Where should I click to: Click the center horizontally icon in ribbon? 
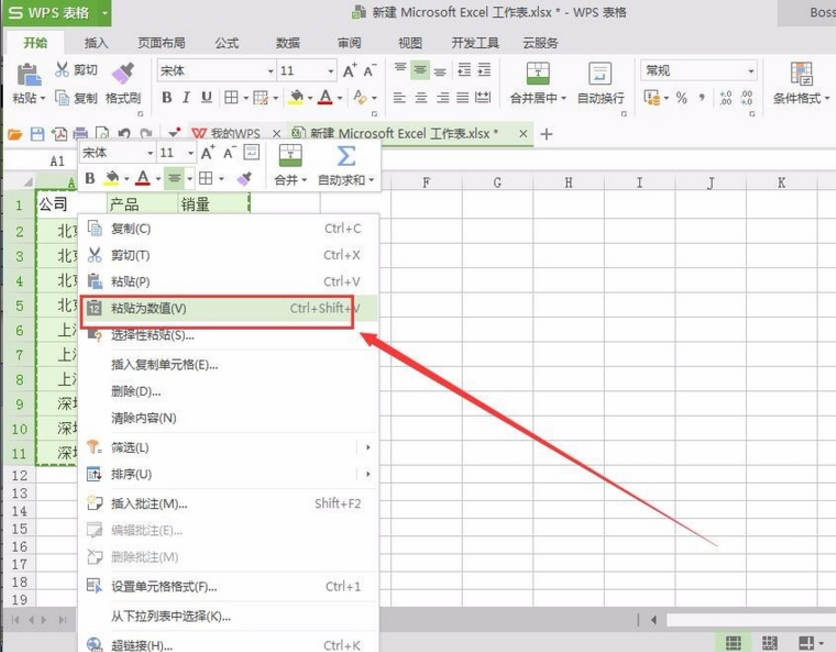tap(421, 98)
